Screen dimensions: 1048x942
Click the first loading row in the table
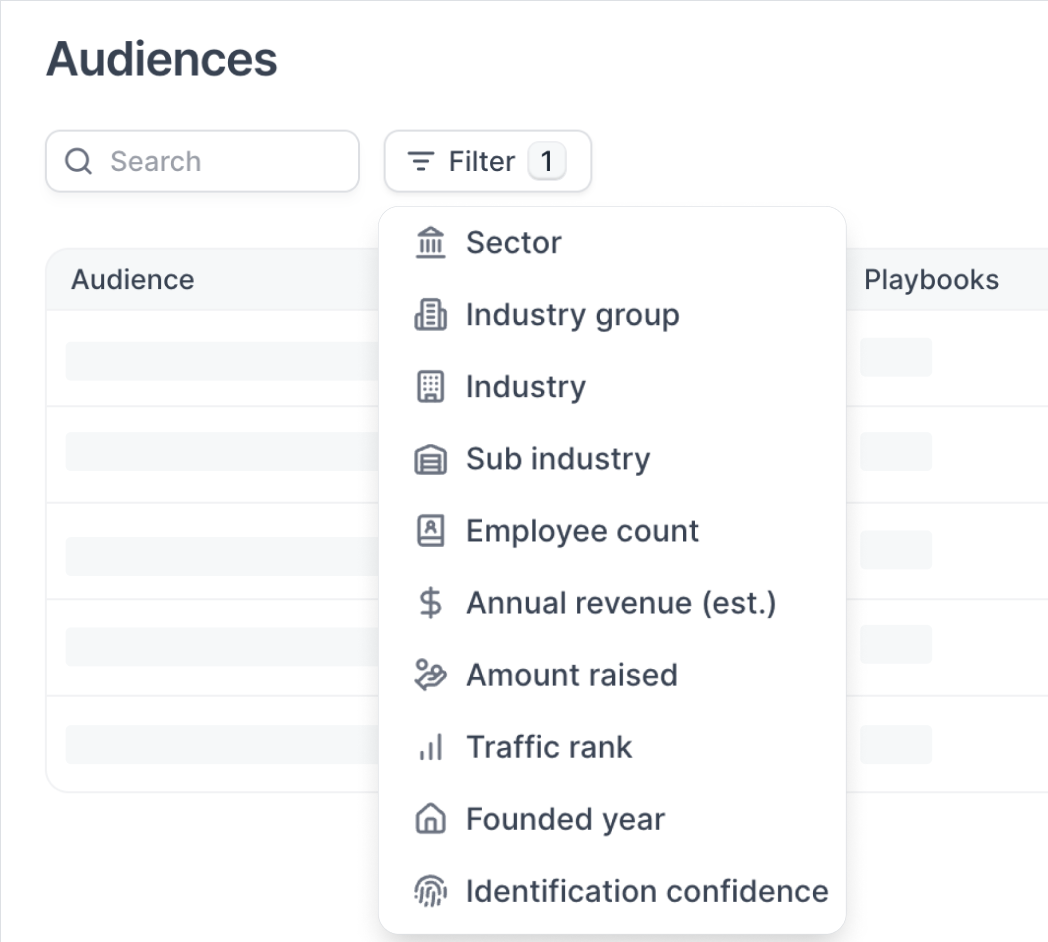pos(220,360)
